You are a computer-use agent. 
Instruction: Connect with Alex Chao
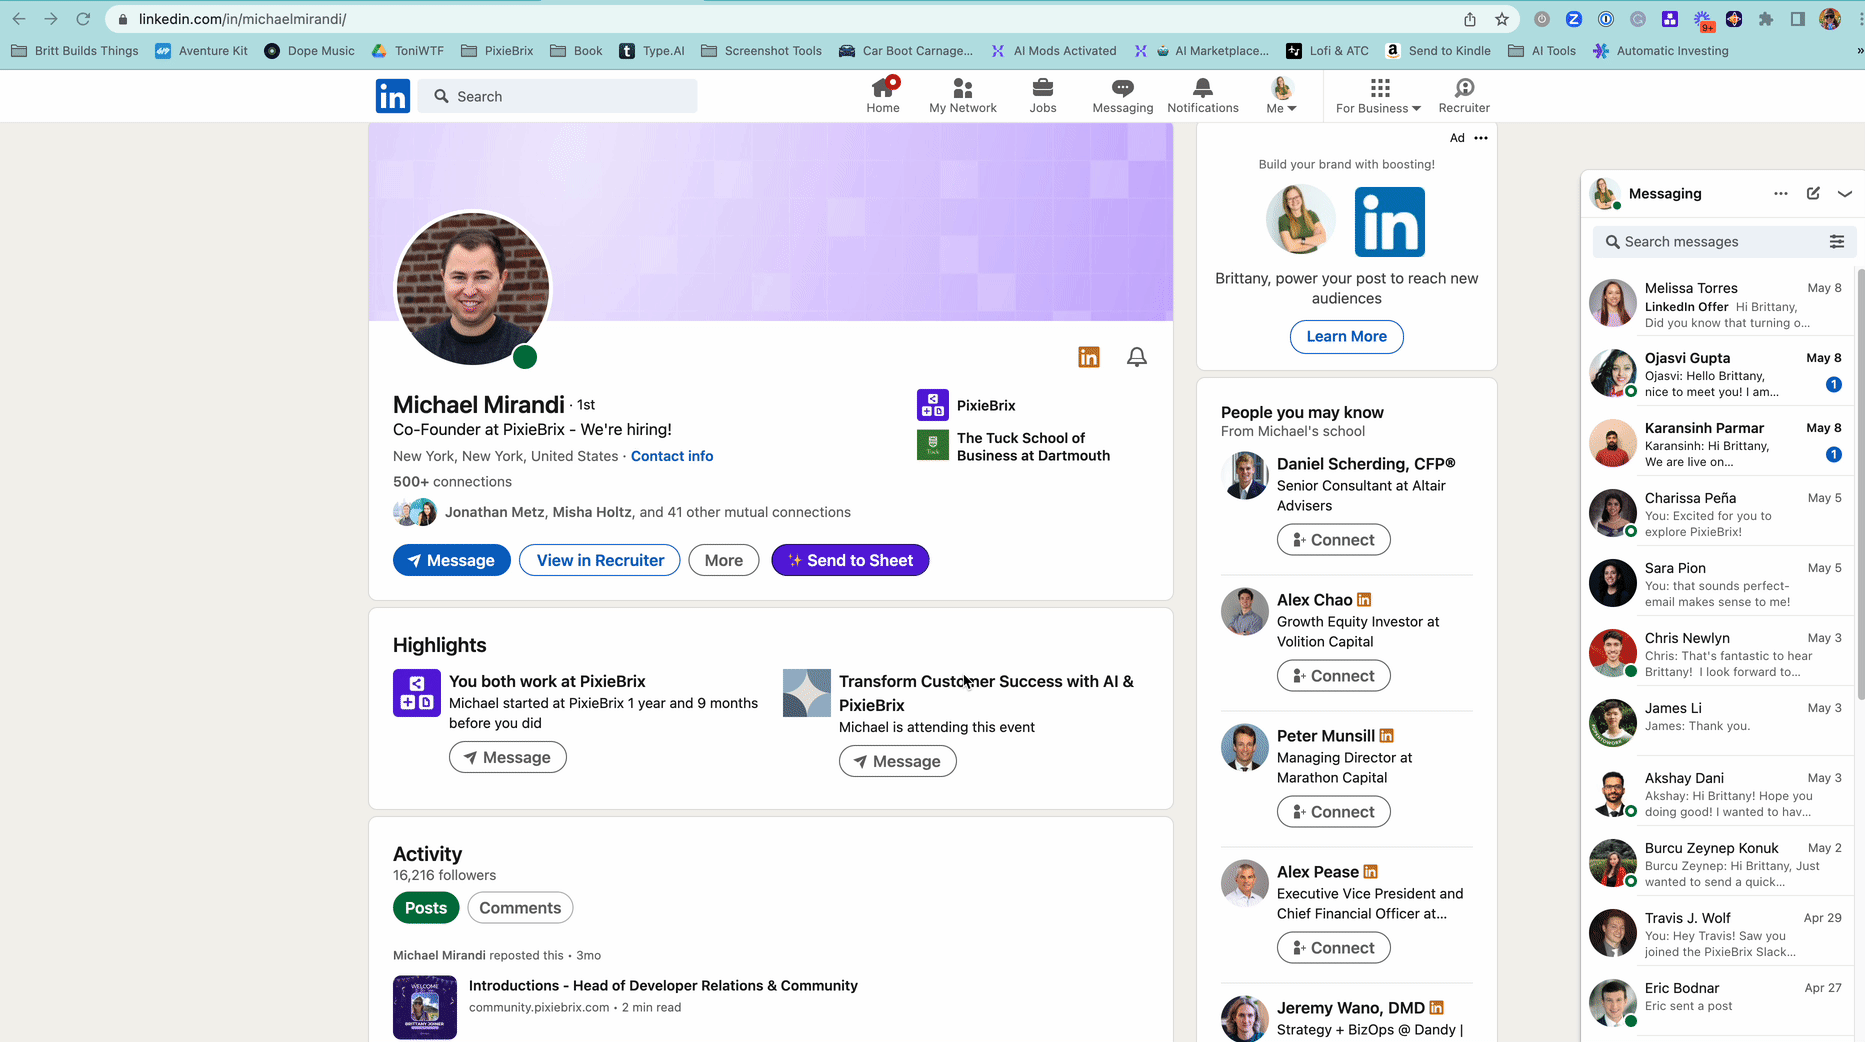click(x=1333, y=676)
